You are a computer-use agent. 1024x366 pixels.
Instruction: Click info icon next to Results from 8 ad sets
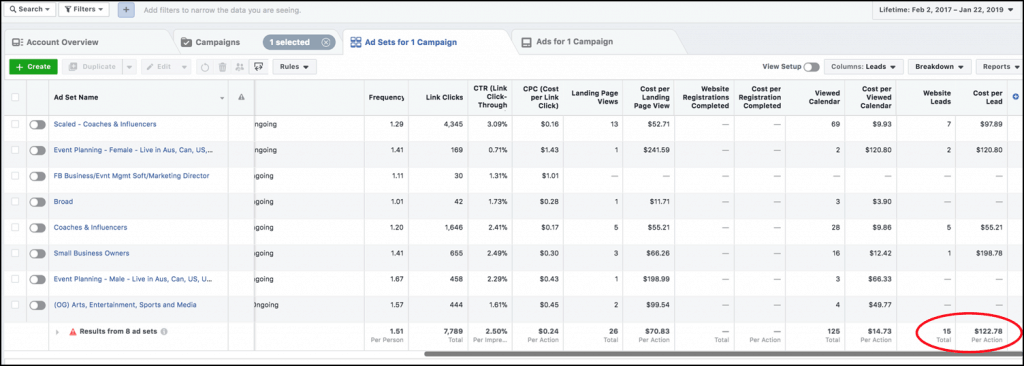[164, 331]
